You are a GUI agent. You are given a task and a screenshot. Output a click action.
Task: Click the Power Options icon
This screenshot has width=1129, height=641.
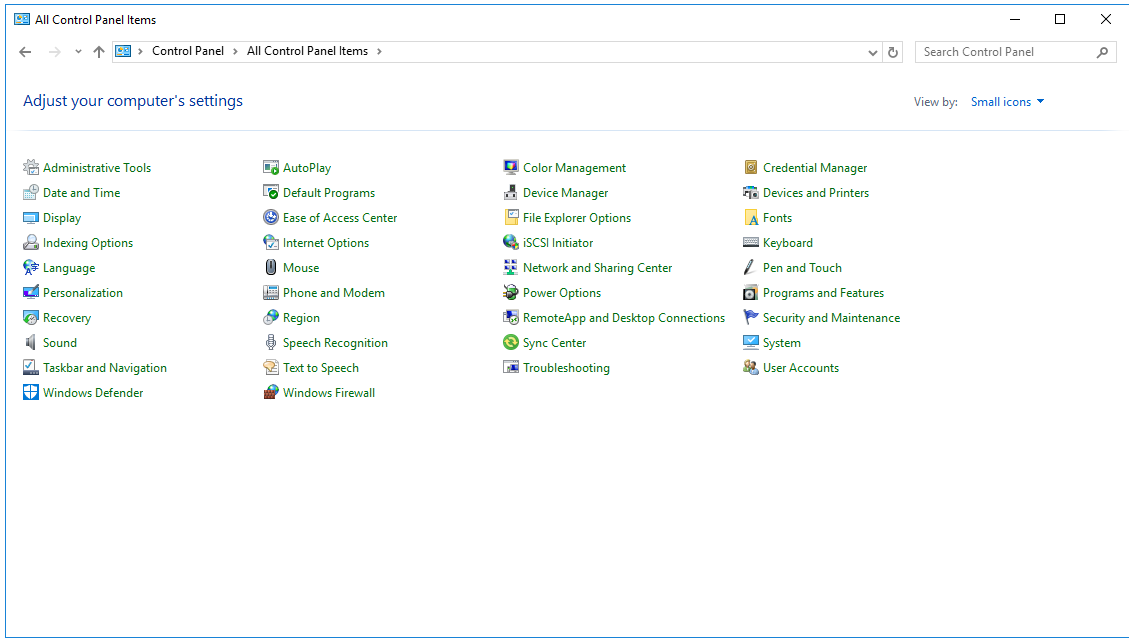pyautogui.click(x=511, y=293)
